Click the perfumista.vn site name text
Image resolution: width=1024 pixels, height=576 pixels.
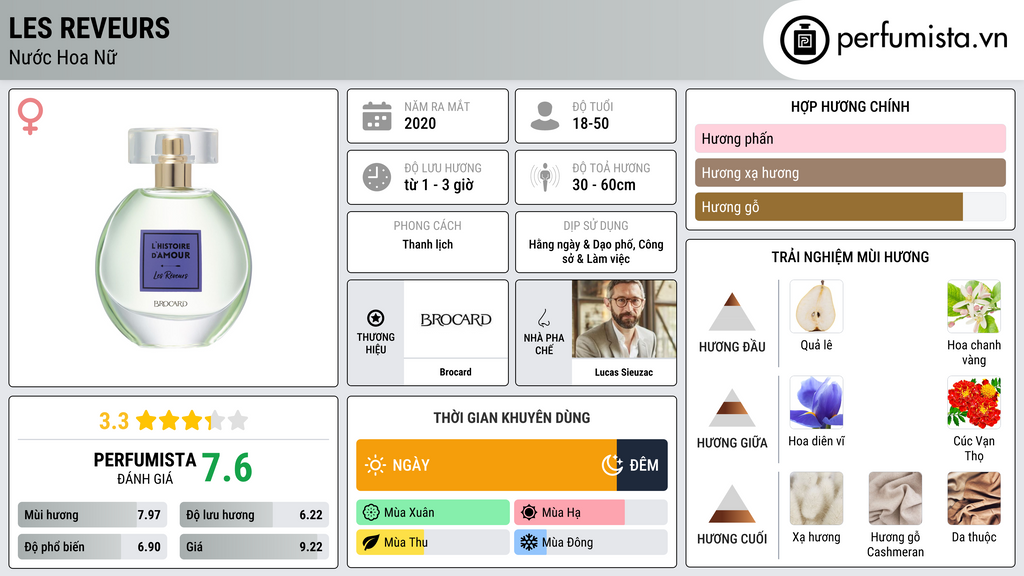(922, 38)
